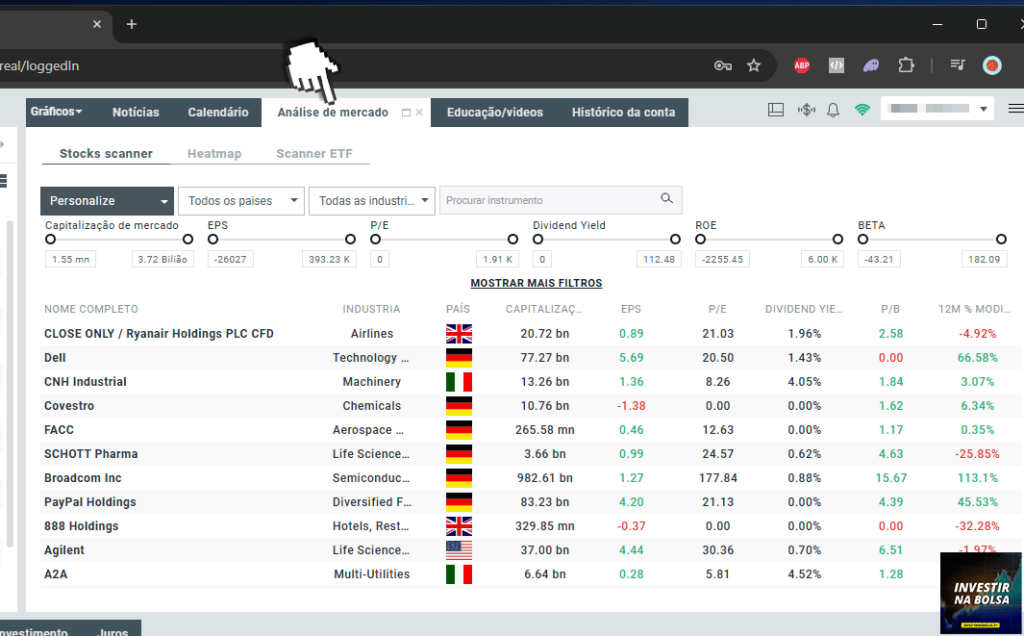Click the Juros tab at the bottom
1024x636 pixels.
[x=112, y=632]
